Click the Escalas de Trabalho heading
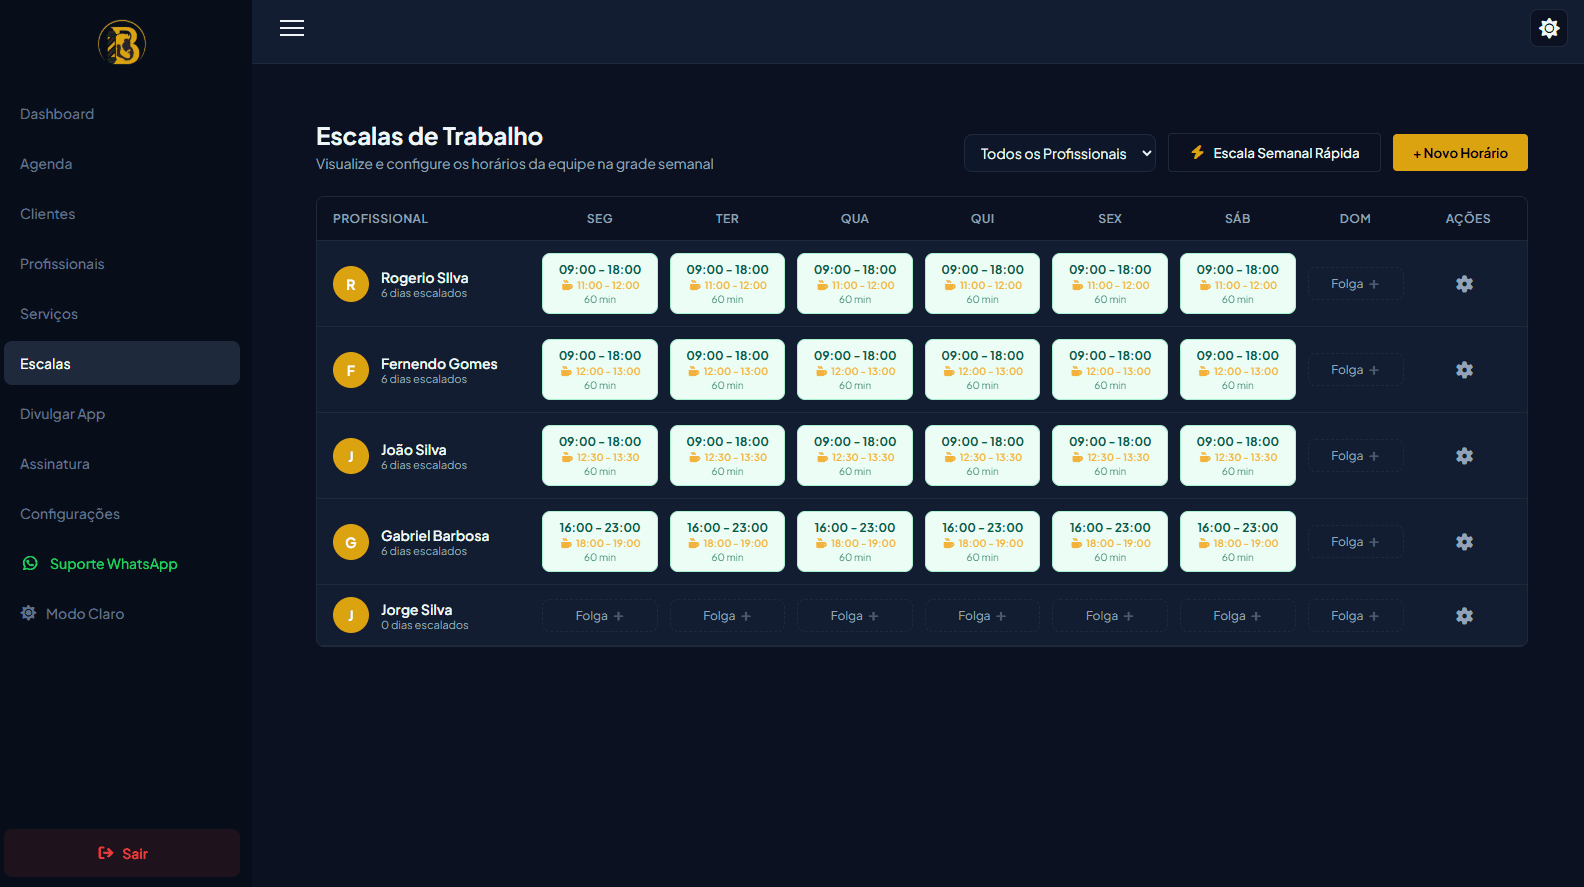 (x=430, y=137)
